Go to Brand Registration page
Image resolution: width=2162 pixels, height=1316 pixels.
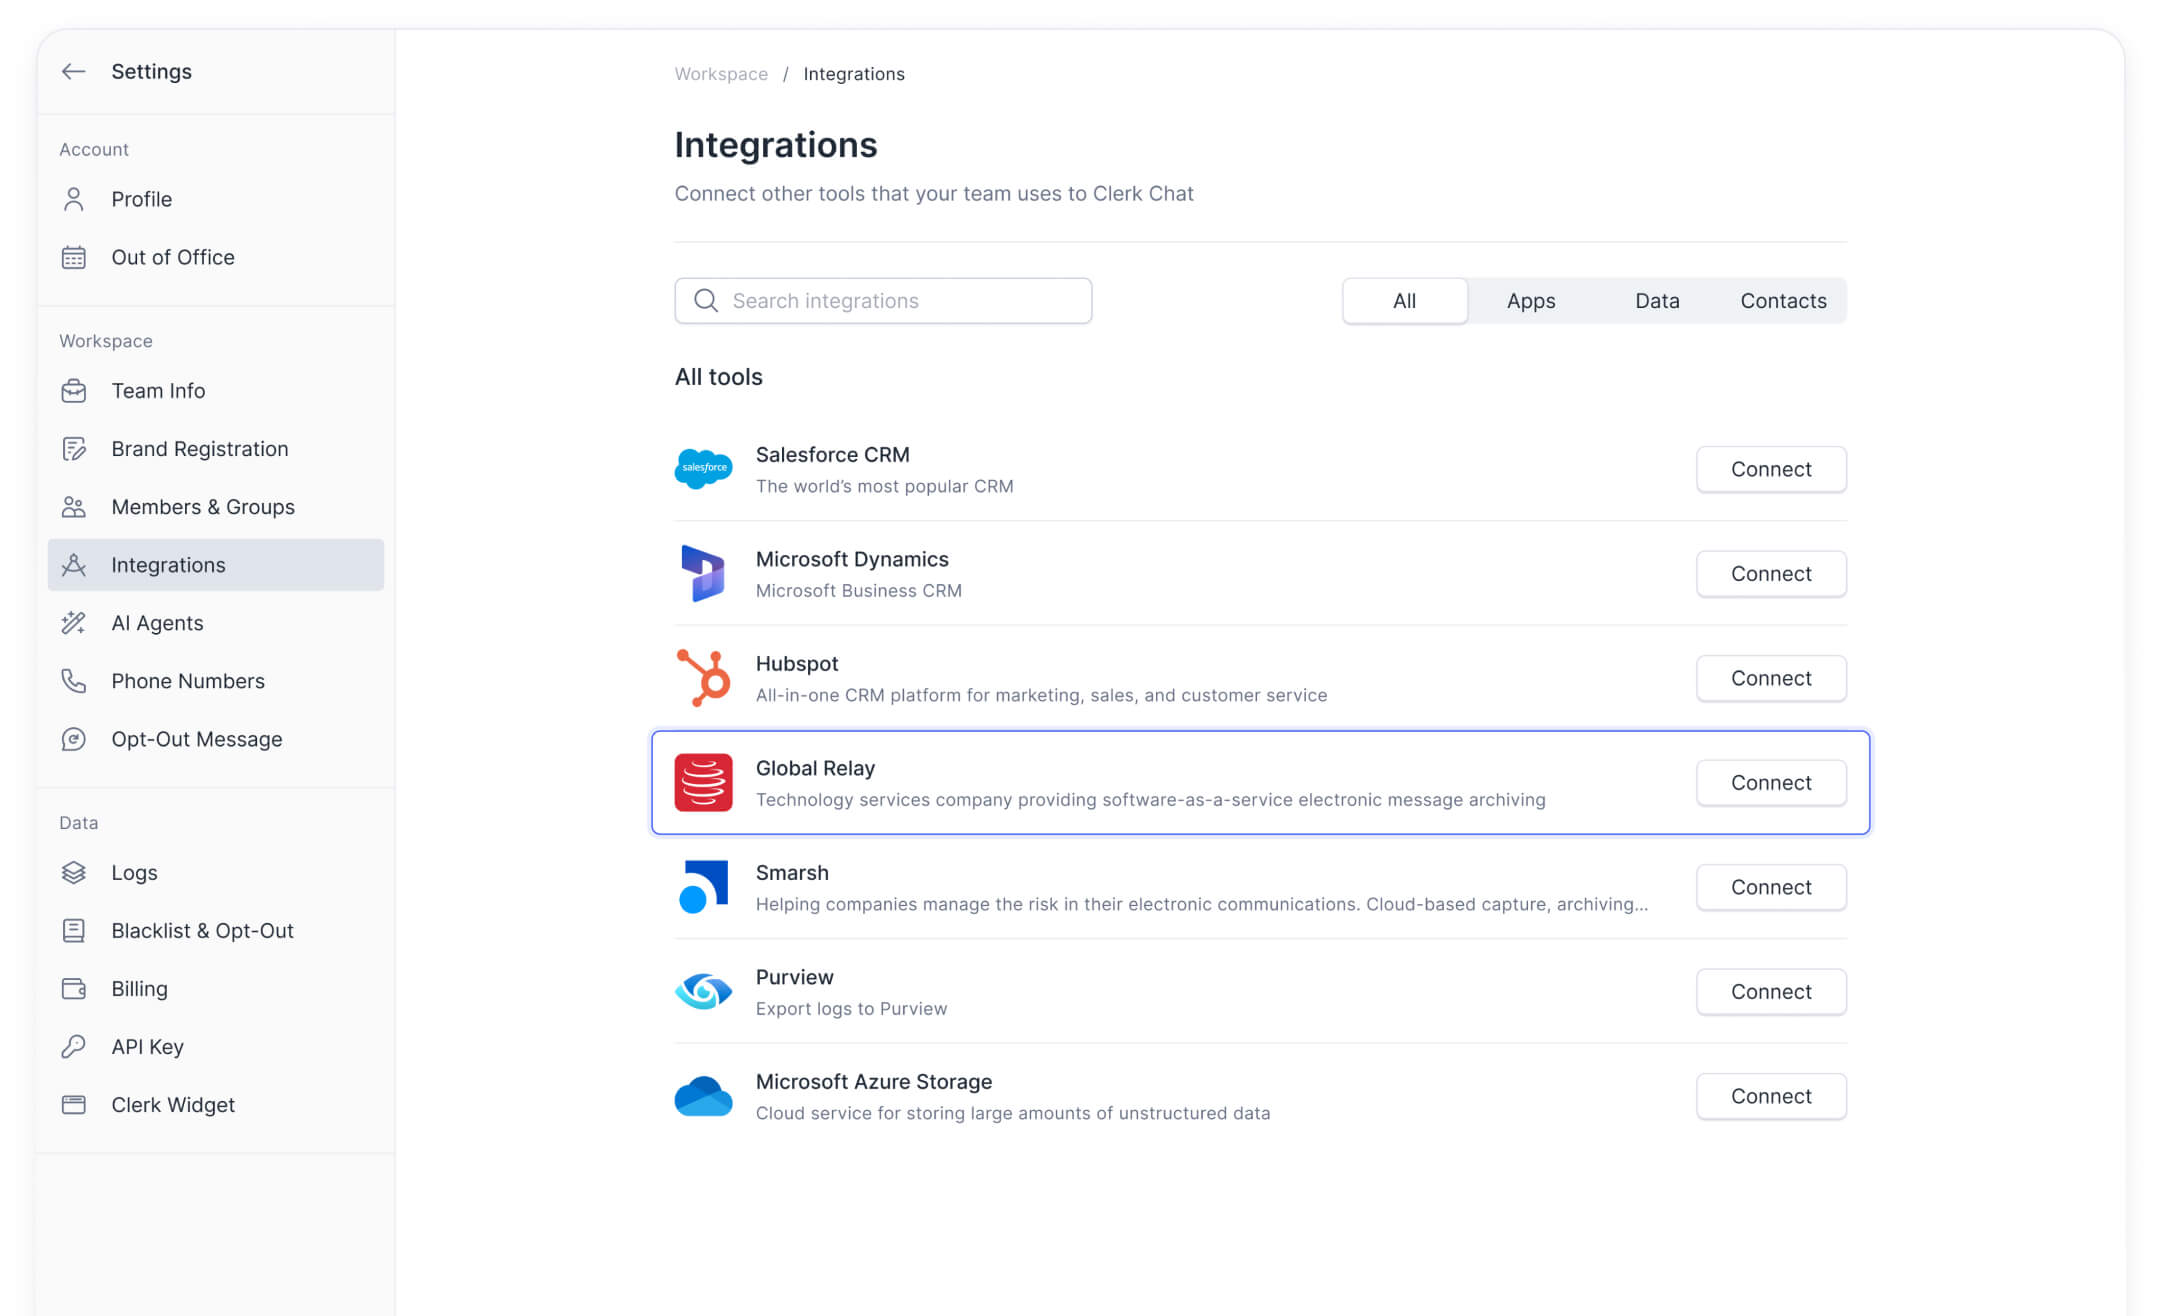click(x=216, y=449)
